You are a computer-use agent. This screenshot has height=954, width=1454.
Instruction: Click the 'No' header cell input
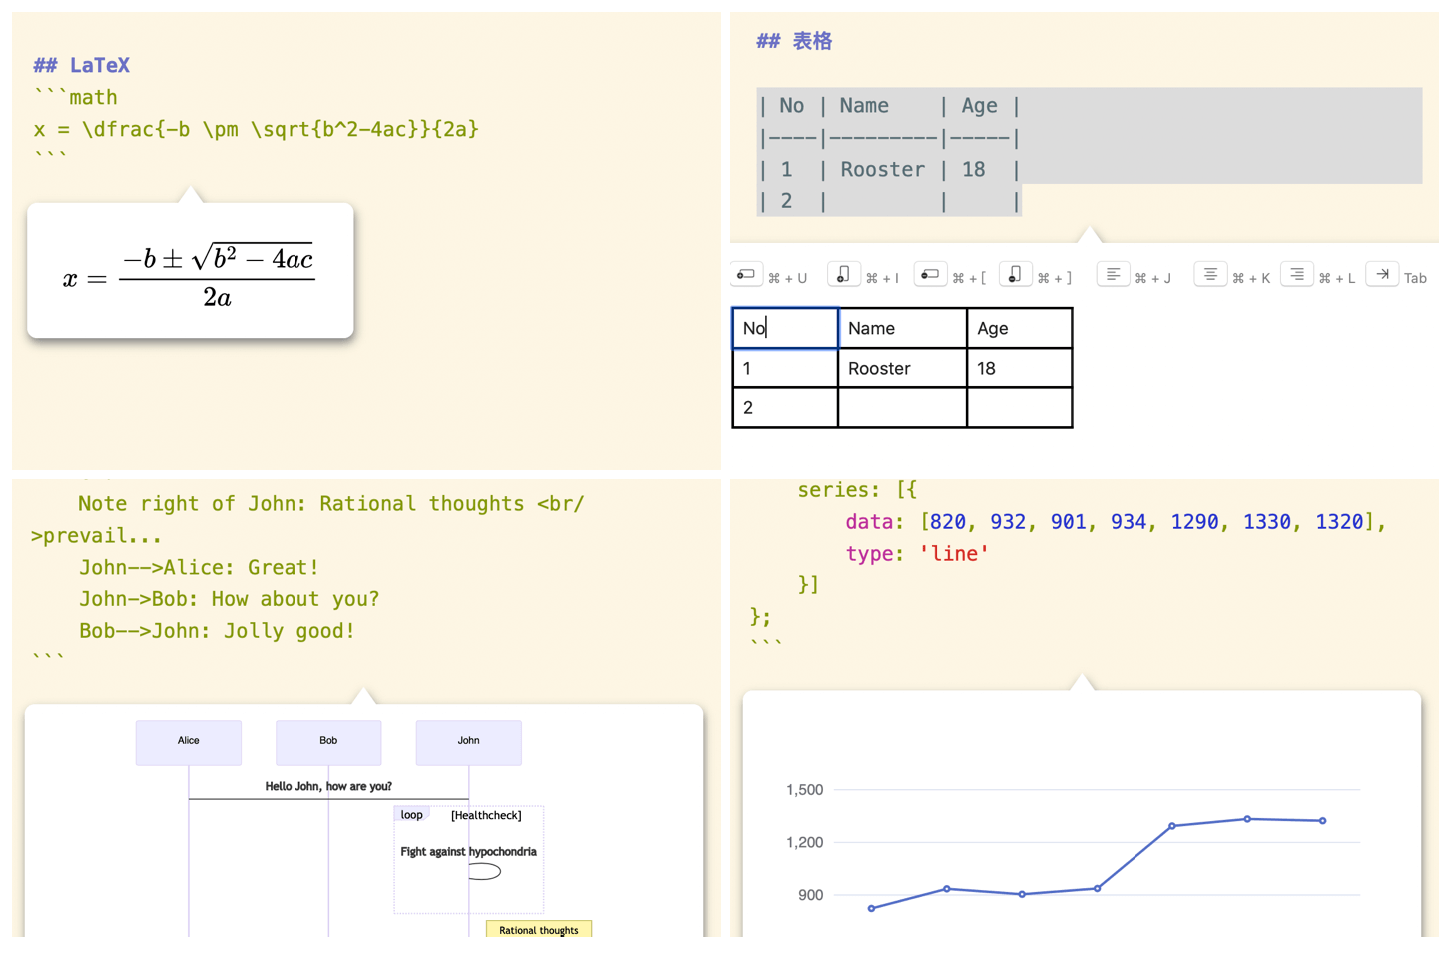[x=785, y=328]
